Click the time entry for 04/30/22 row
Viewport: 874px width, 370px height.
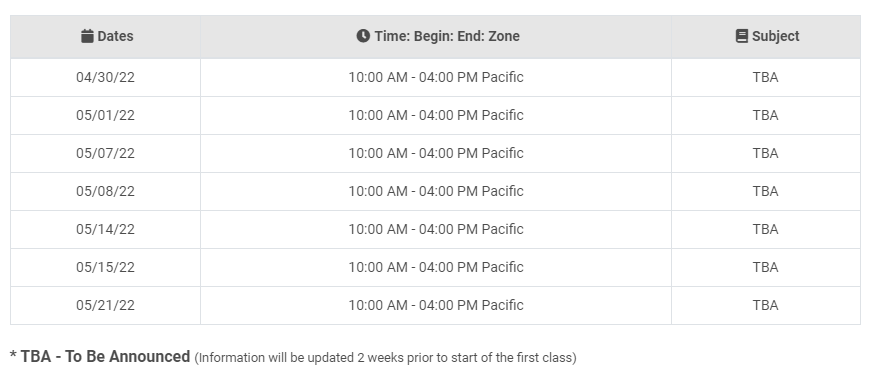coord(436,77)
